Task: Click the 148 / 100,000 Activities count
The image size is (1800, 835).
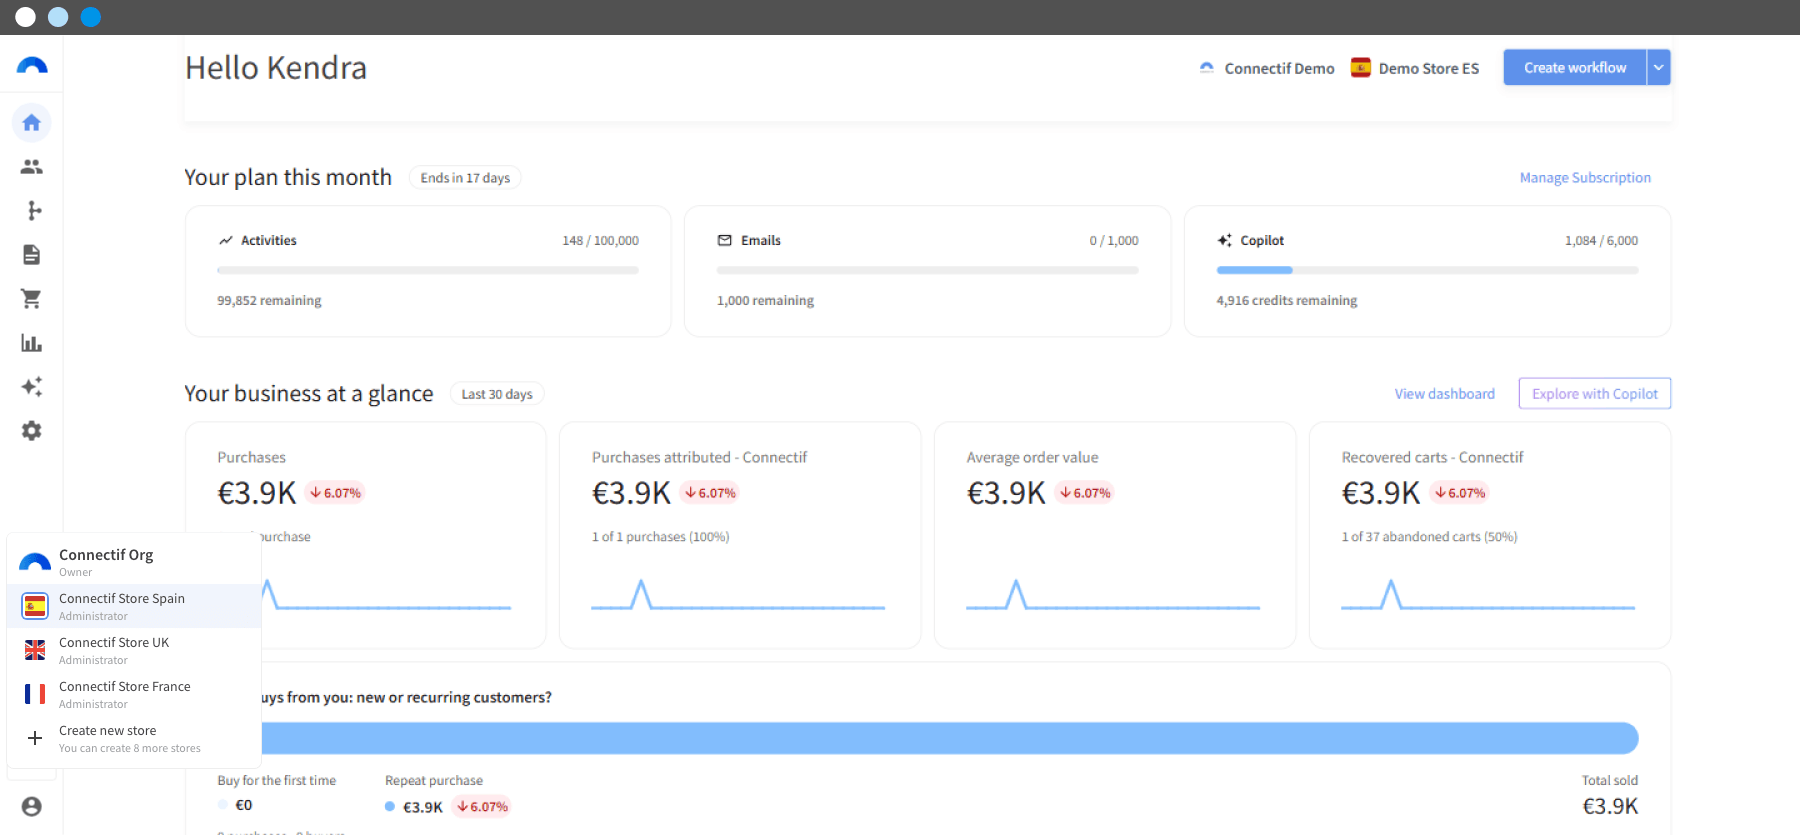Action: coord(600,241)
